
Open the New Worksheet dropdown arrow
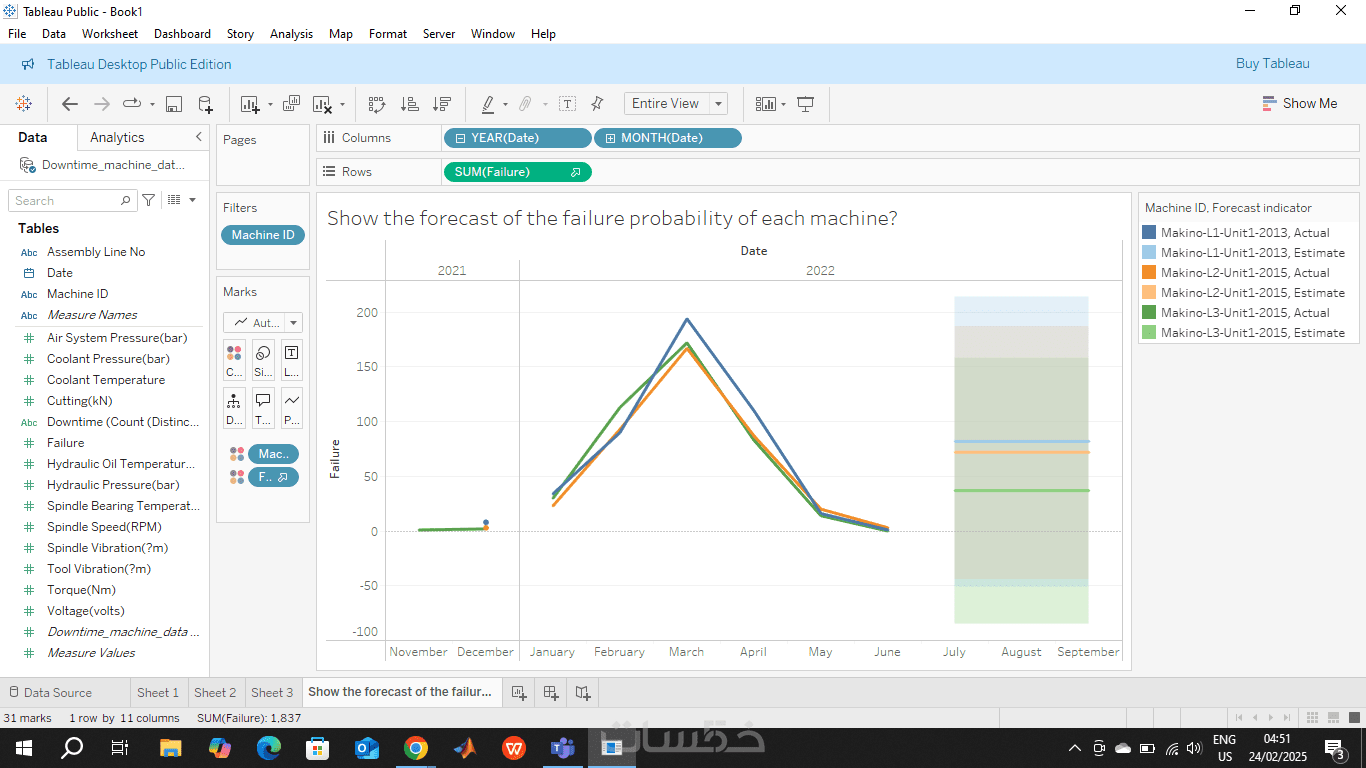pyautogui.click(x=270, y=104)
